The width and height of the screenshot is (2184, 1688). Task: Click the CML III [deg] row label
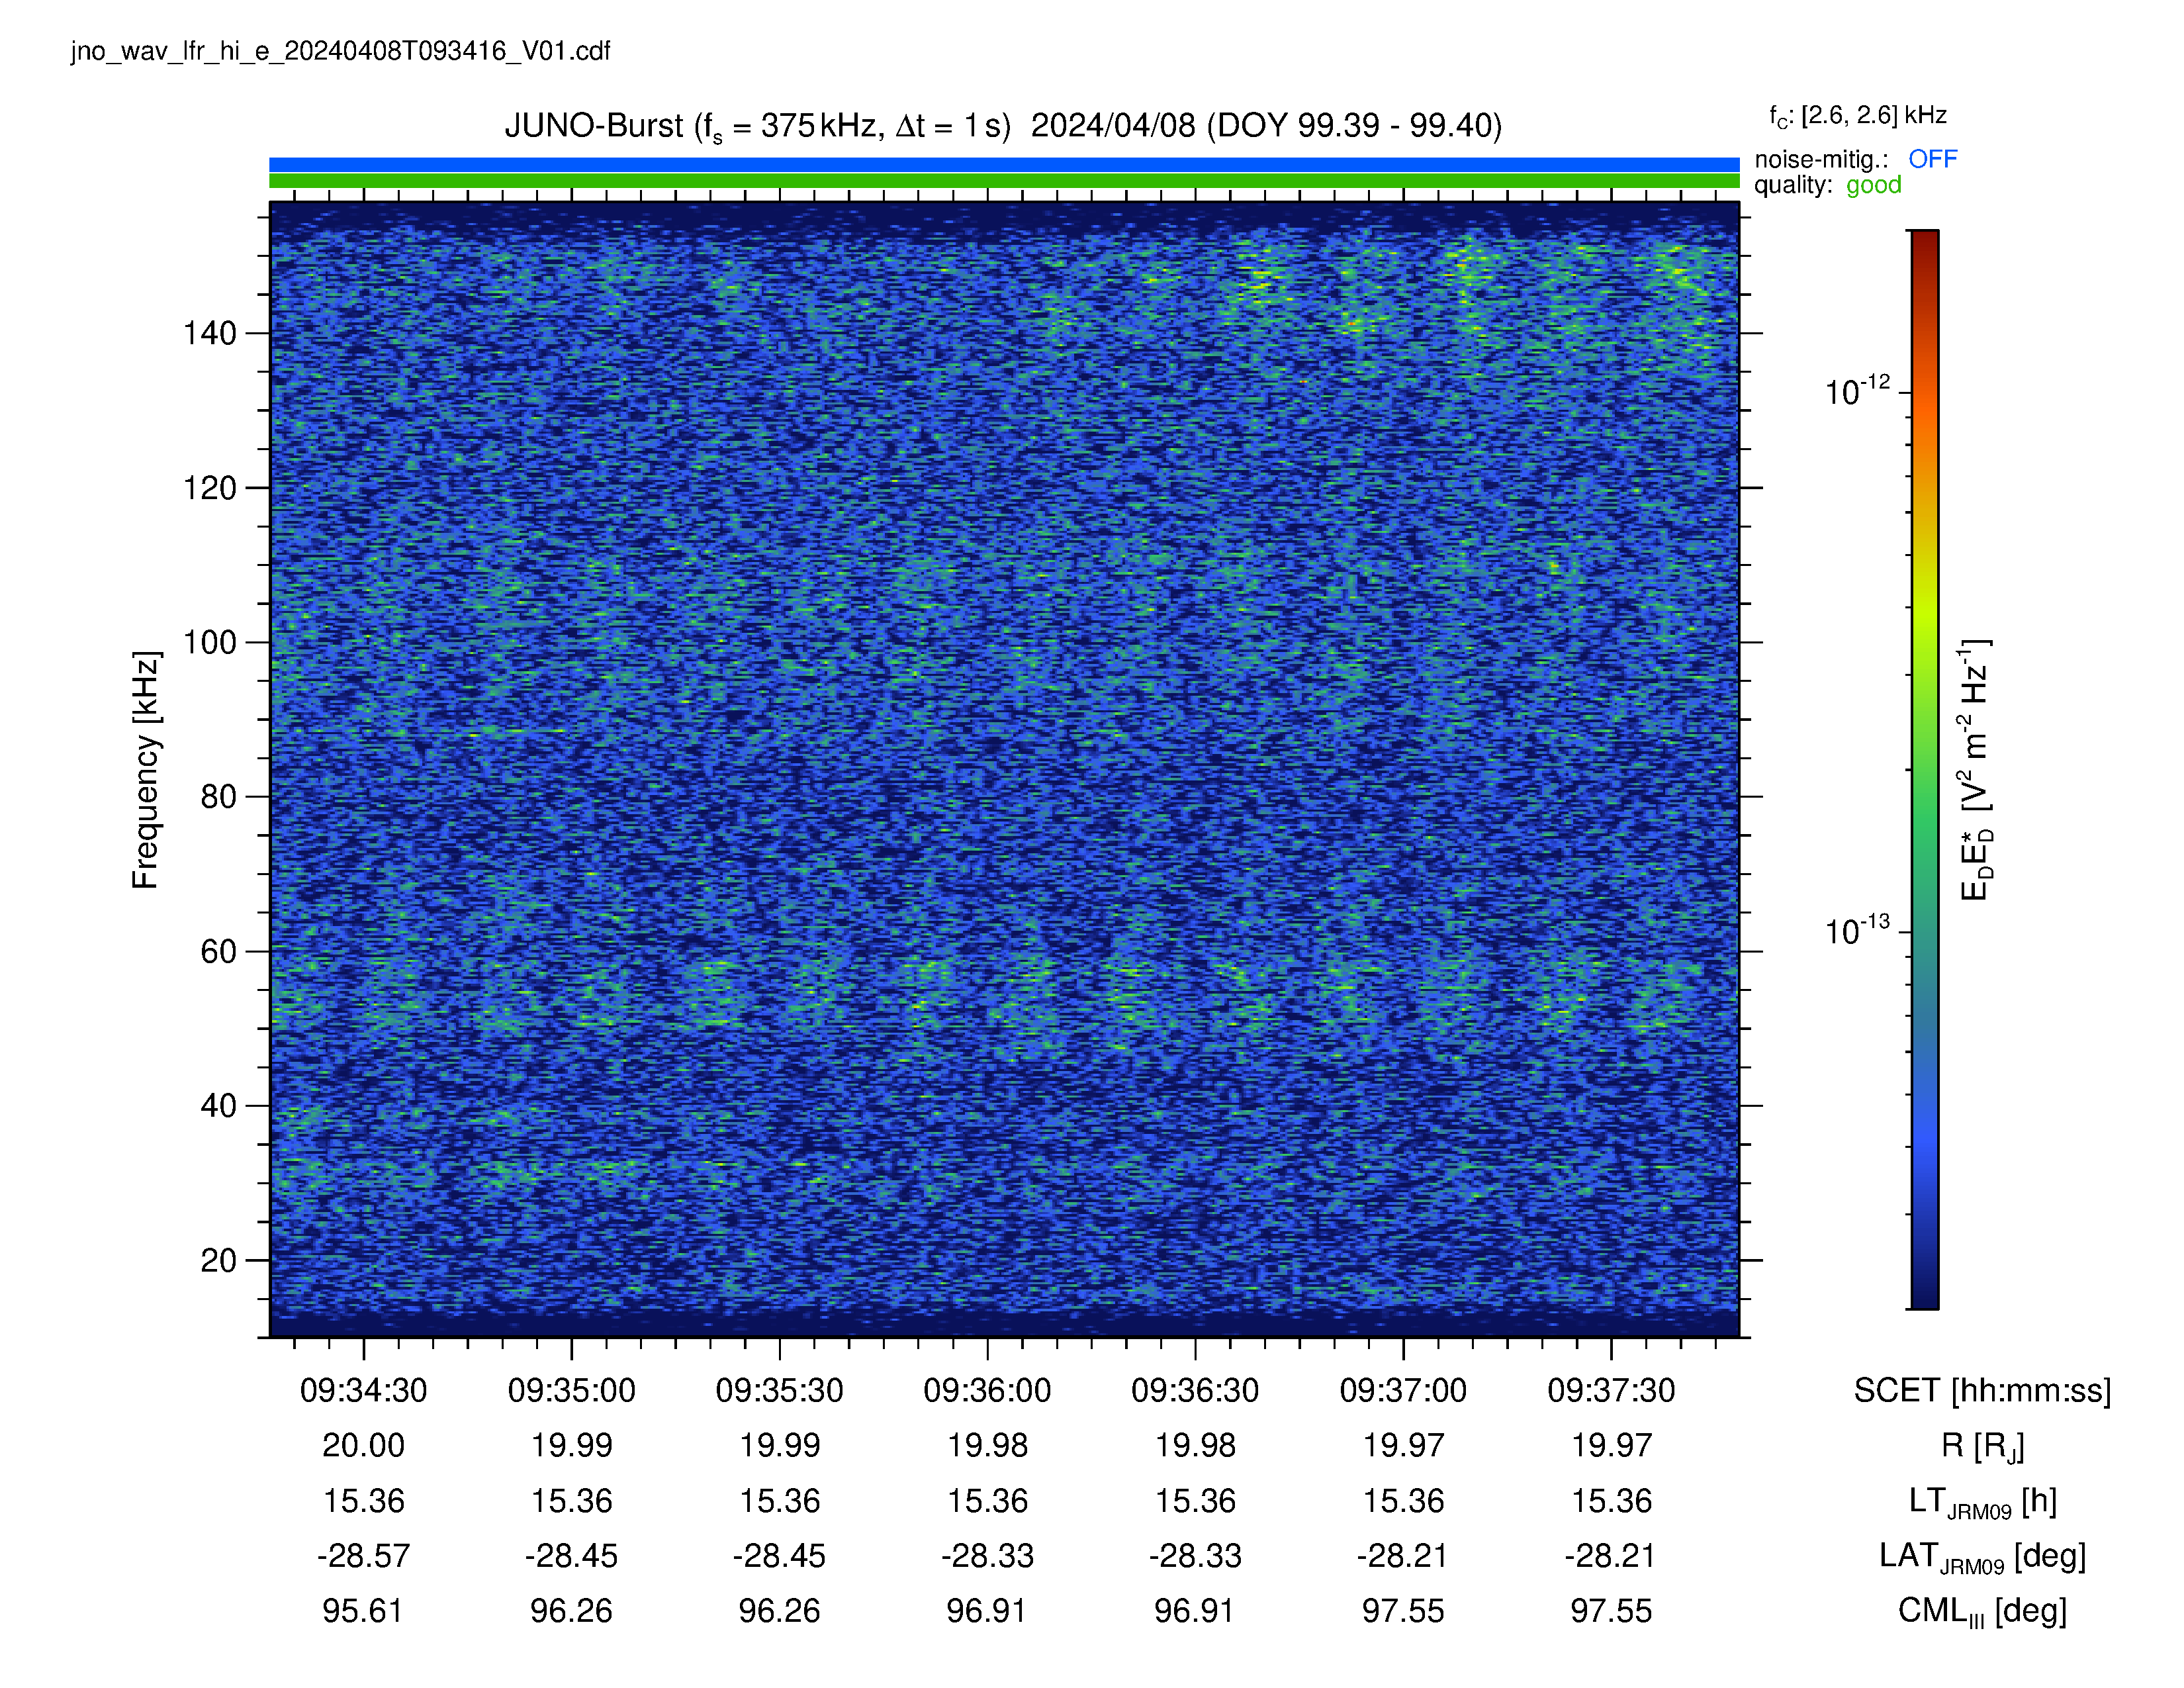point(1982,1612)
